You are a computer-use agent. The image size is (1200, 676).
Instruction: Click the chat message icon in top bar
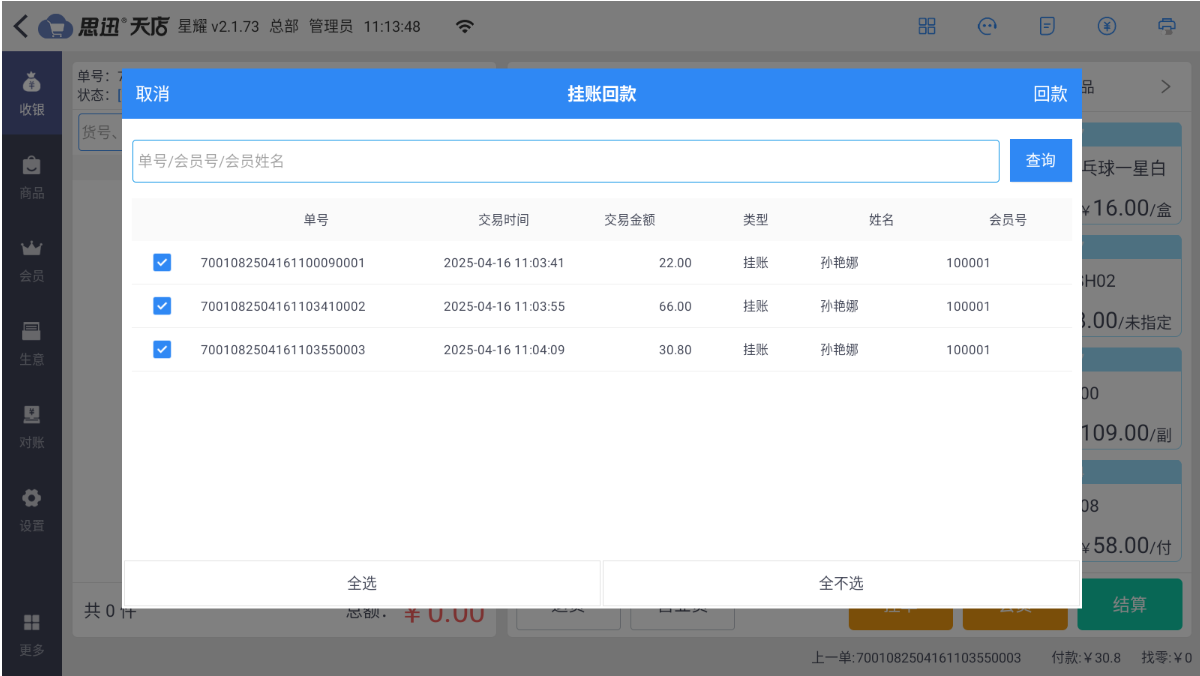click(987, 27)
